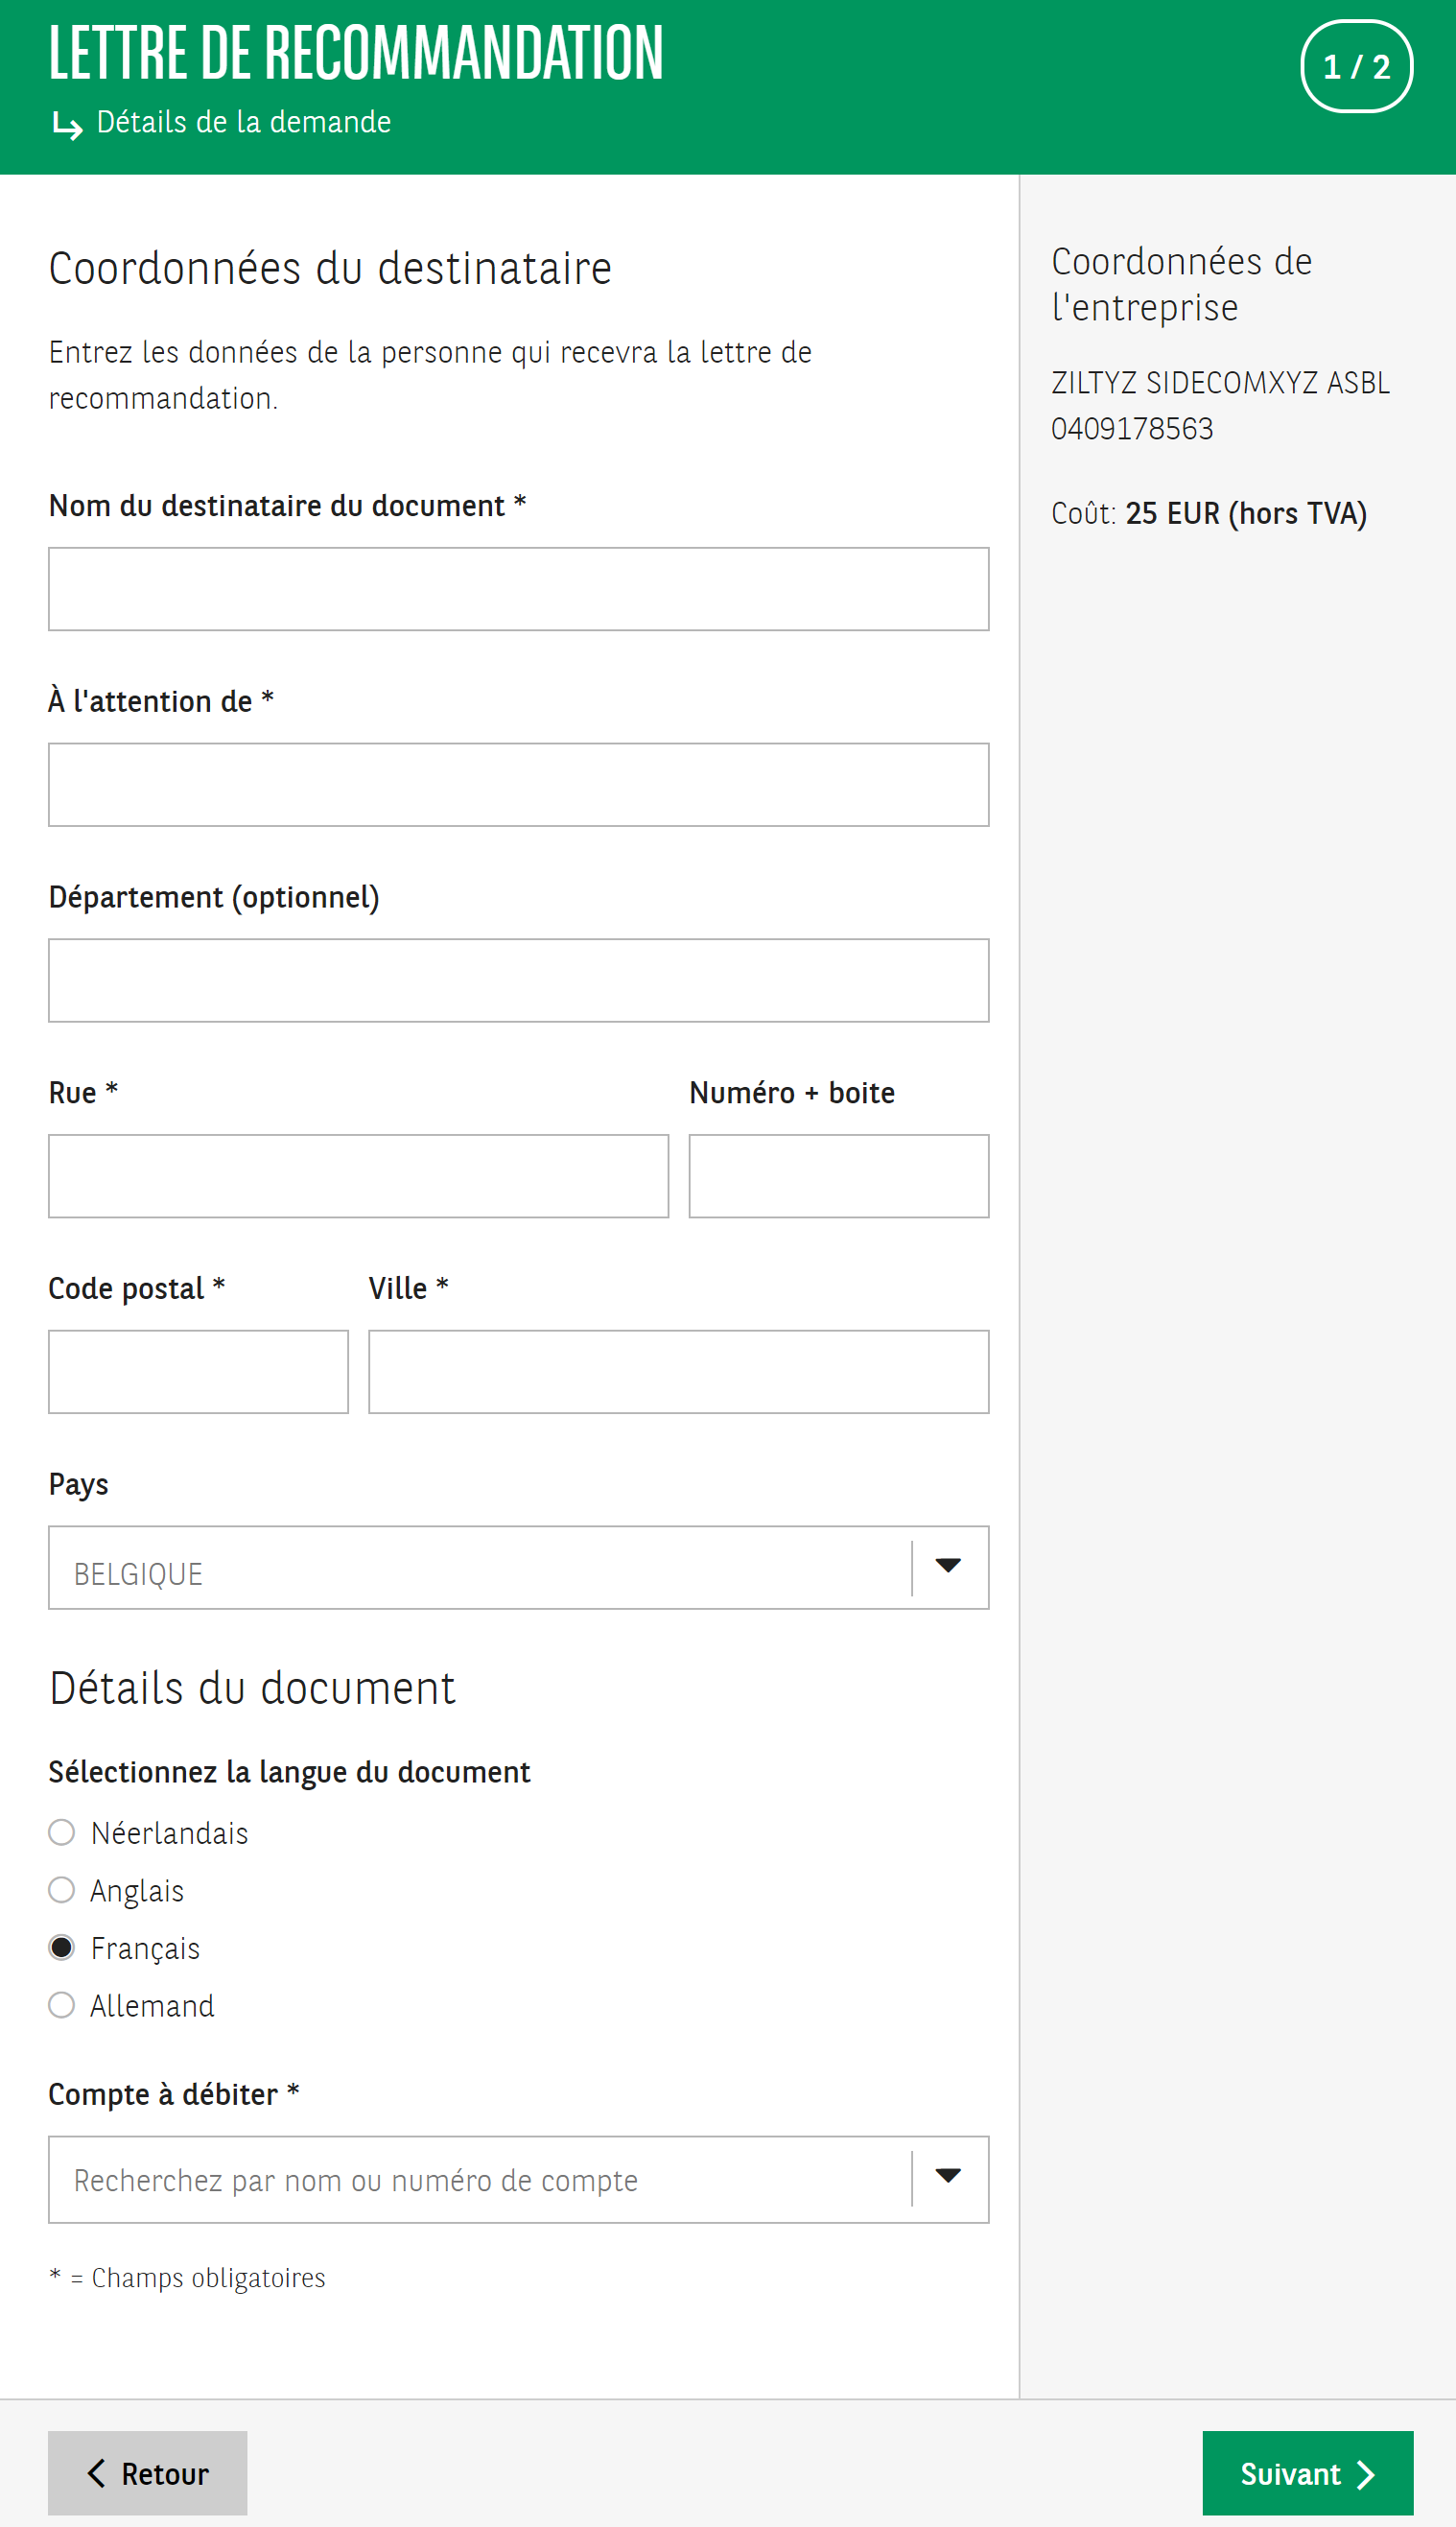Click the account search field placeholder text

click(x=356, y=2180)
